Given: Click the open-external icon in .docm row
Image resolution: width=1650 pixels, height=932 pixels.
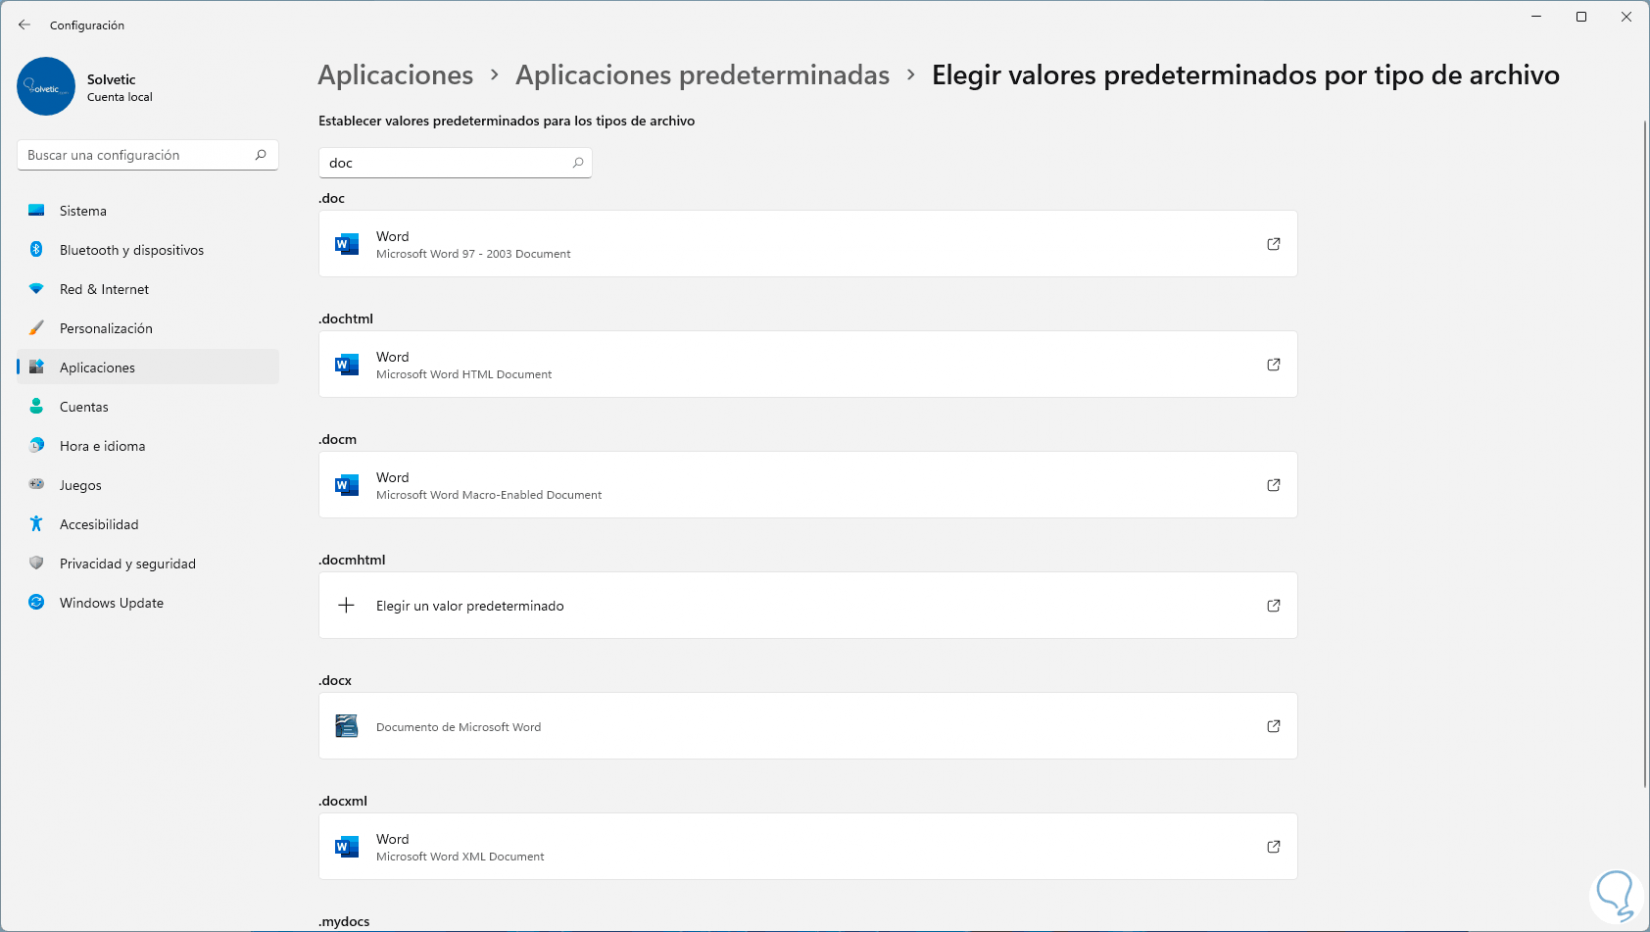Looking at the screenshot, I should tap(1273, 485).
